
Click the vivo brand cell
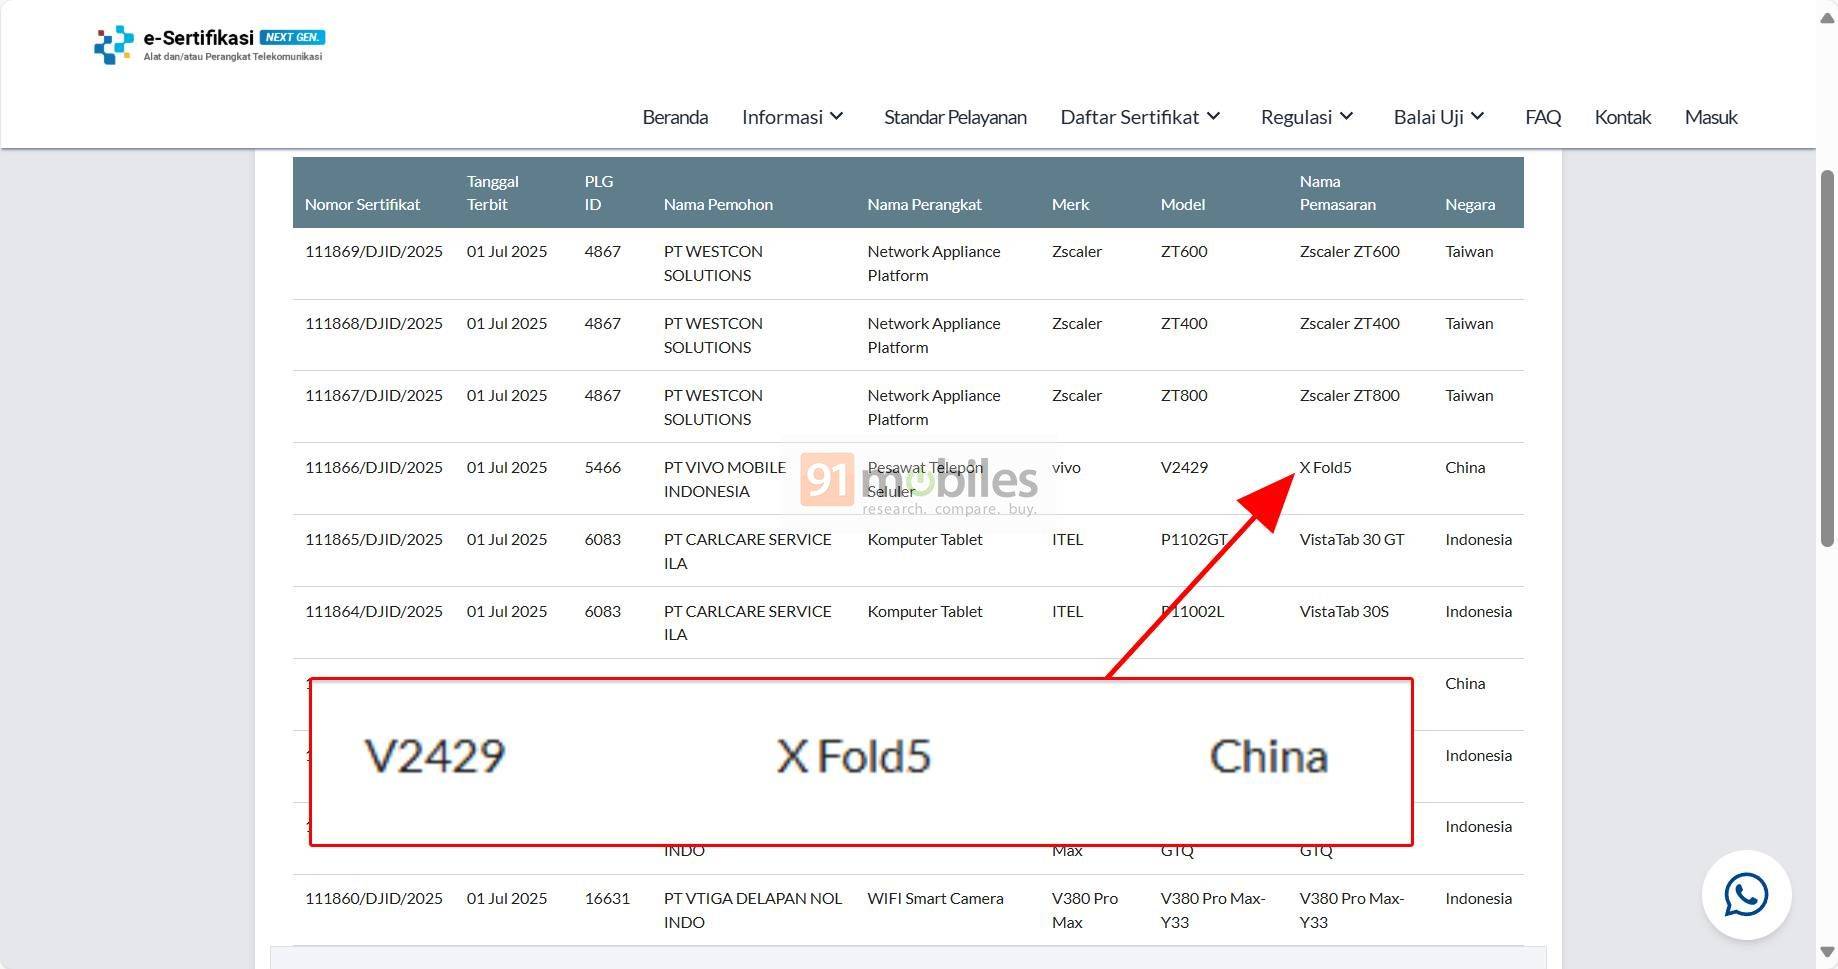(x=1066, y=467)
